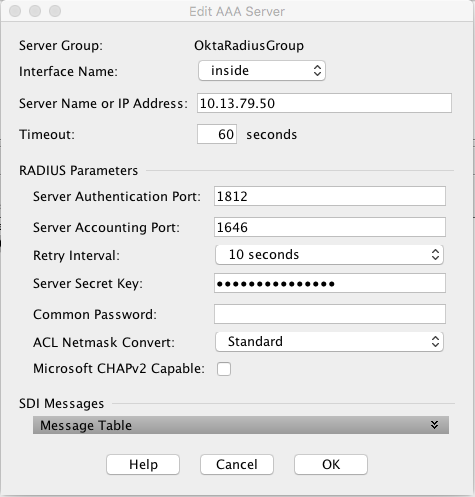Click the Timeout seconds field
The height and width of the screenshot is (497, 475).
[x=217, y=134]
